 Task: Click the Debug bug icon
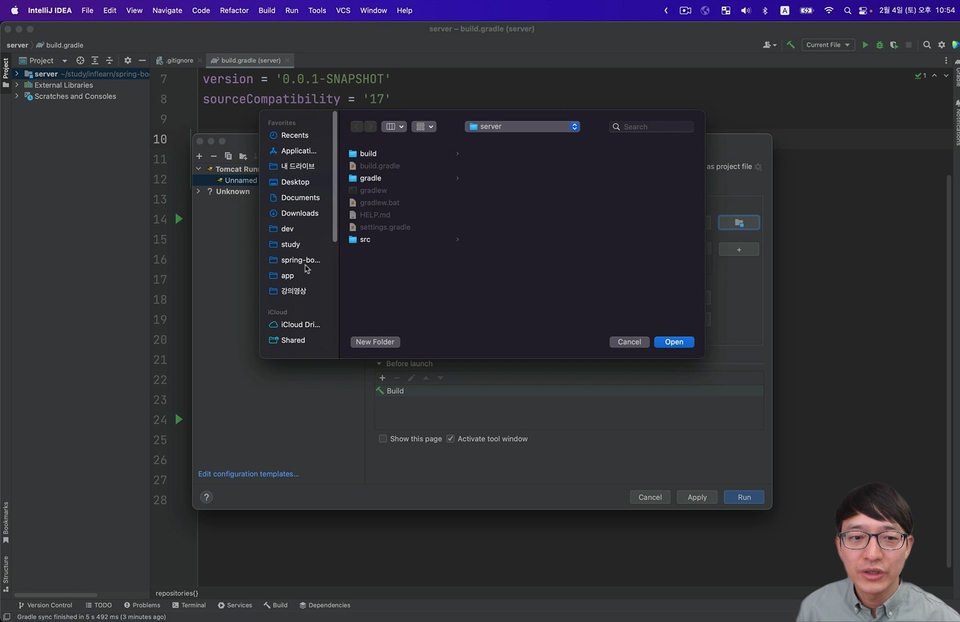[x=879, y=45]
